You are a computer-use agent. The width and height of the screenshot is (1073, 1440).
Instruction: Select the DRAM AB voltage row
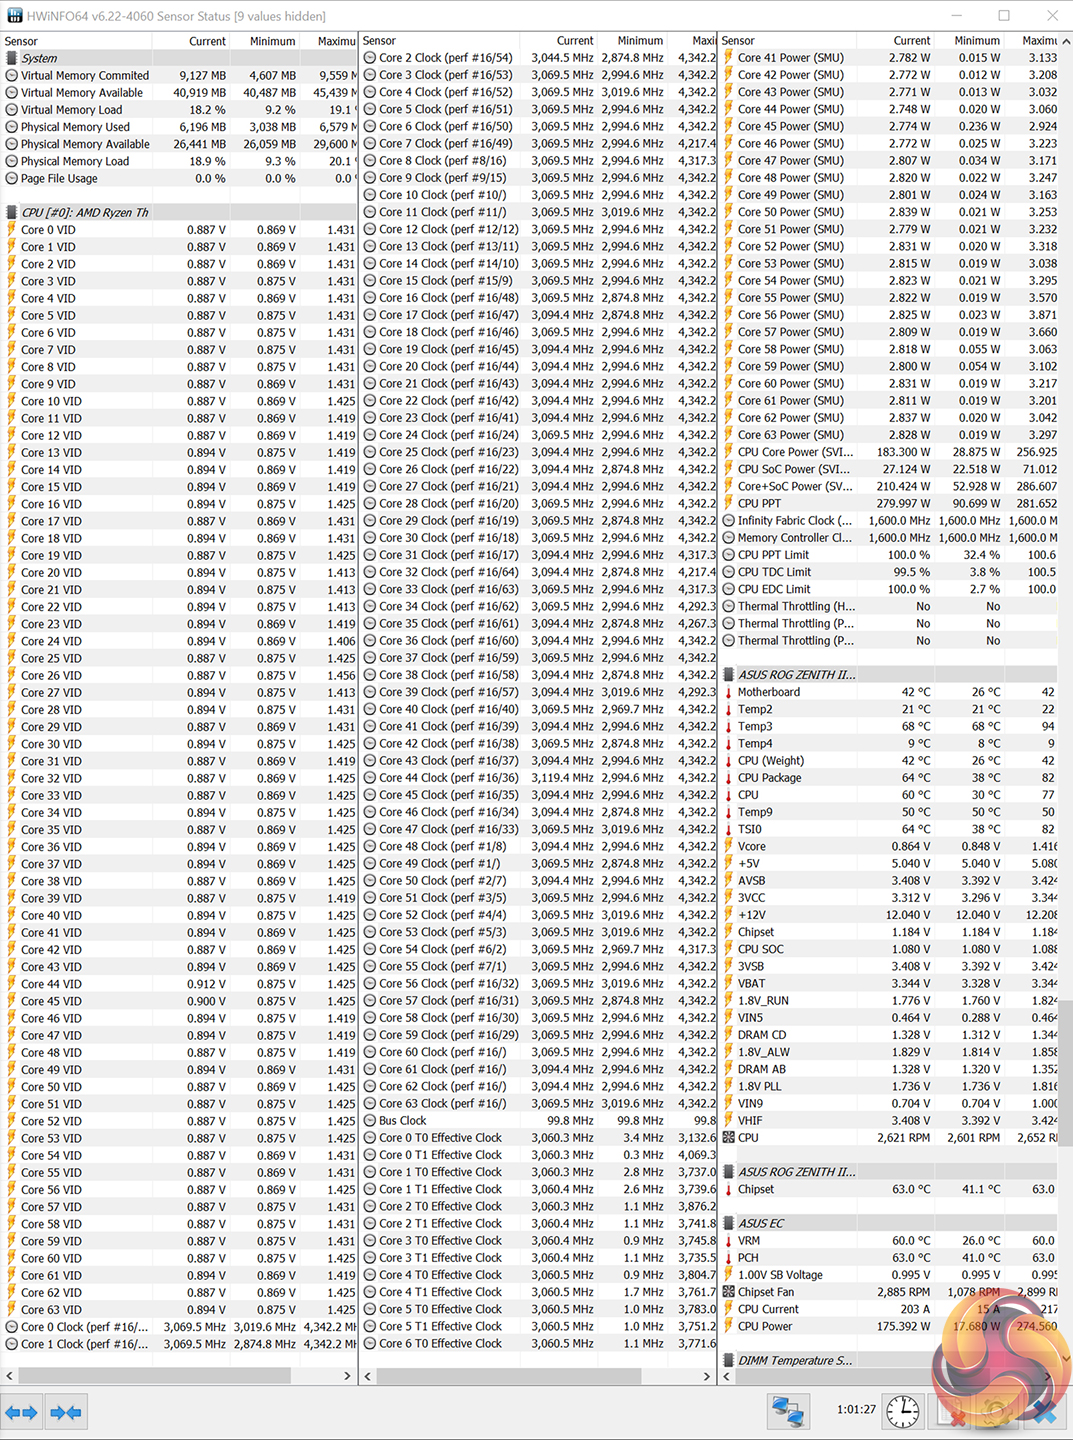pyautogui.click(x=888, y=1069)
